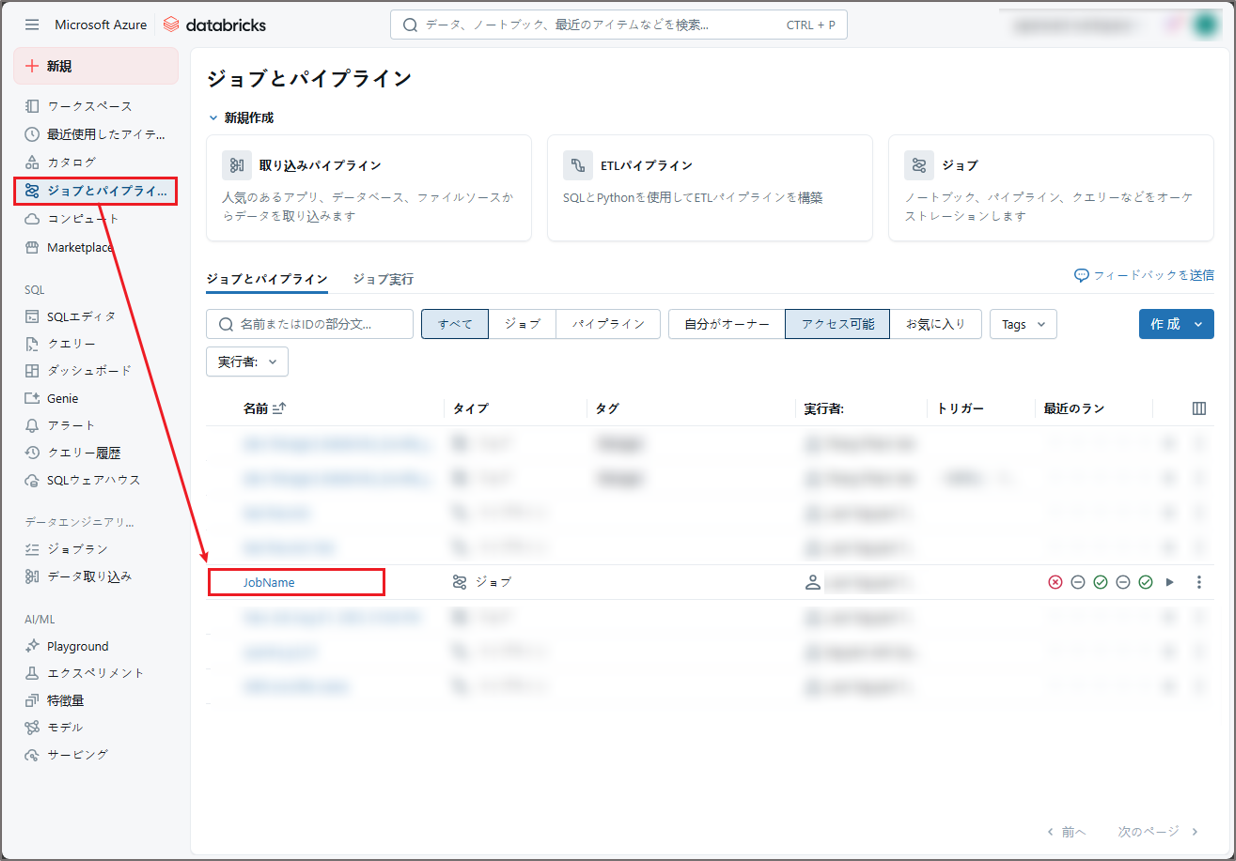Screen dimensions: 1236x861
Task: Select the ジョブとパイプライン tab
Action: coord(267,279)
